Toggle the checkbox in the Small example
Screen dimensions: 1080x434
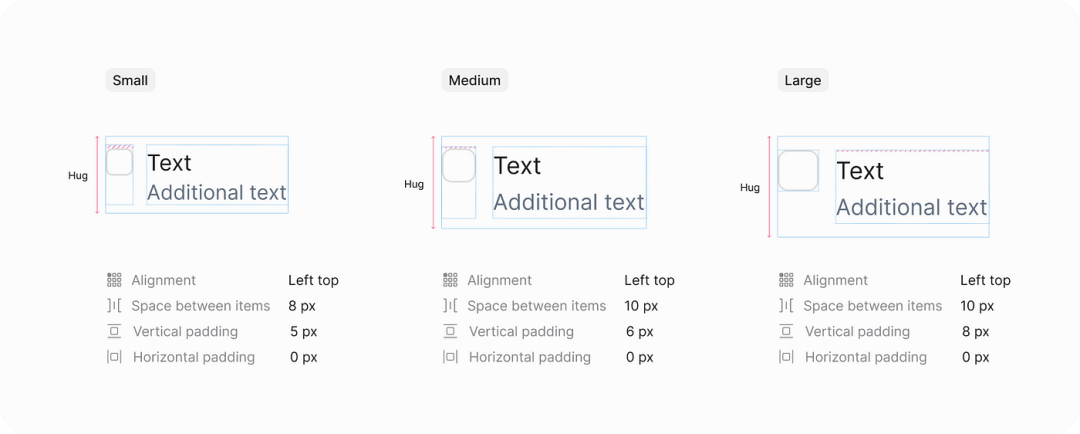click(x=119, y=163)
